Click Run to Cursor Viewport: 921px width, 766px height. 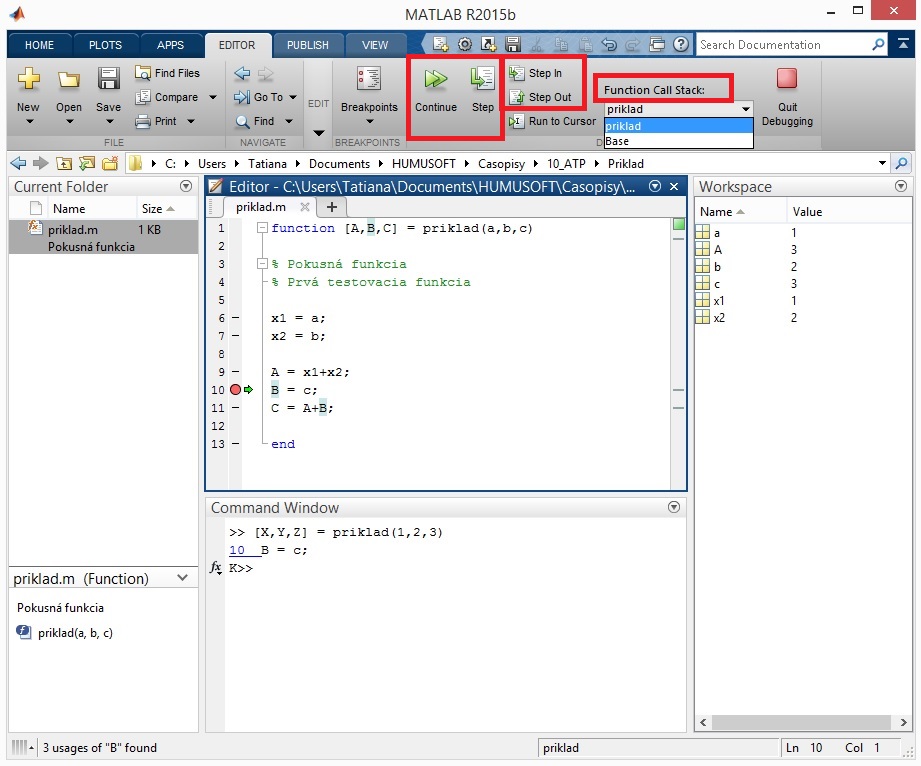553,121
